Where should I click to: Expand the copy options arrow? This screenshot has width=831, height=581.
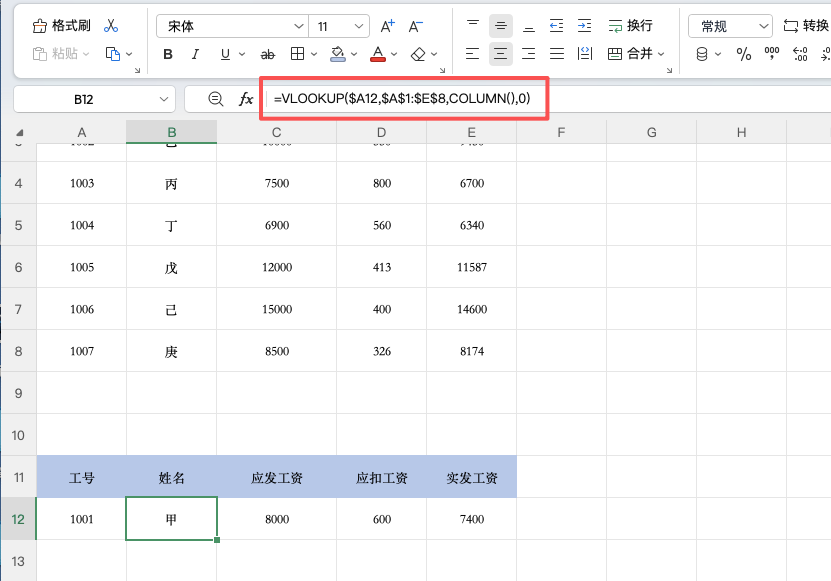point(129,54)
